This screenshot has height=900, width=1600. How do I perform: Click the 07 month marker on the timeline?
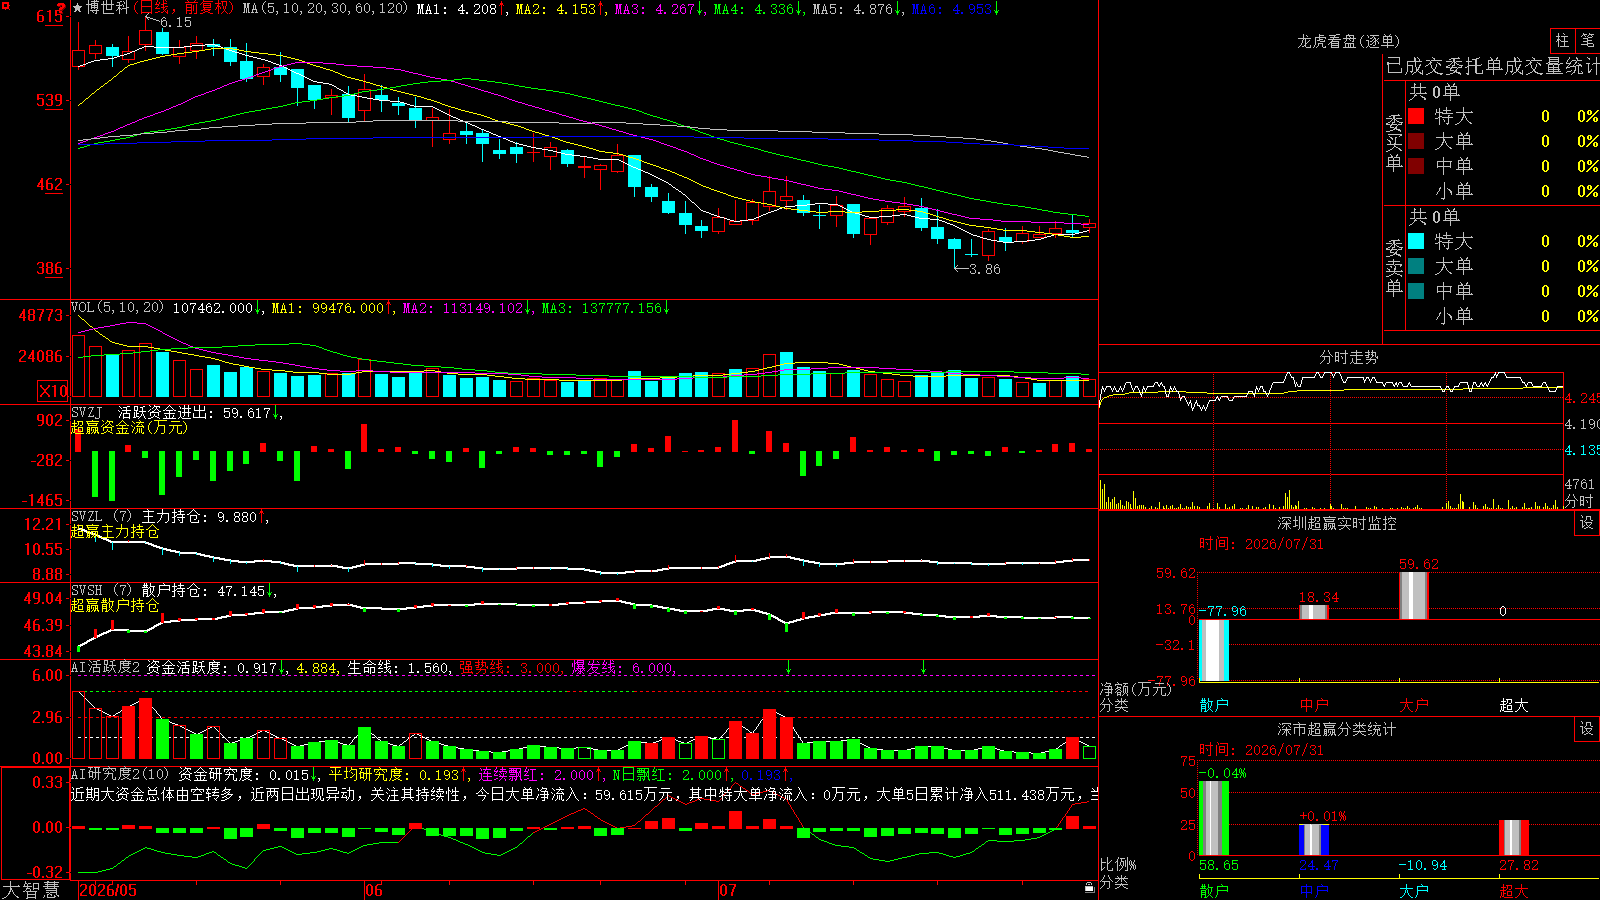tap(727, 890)
